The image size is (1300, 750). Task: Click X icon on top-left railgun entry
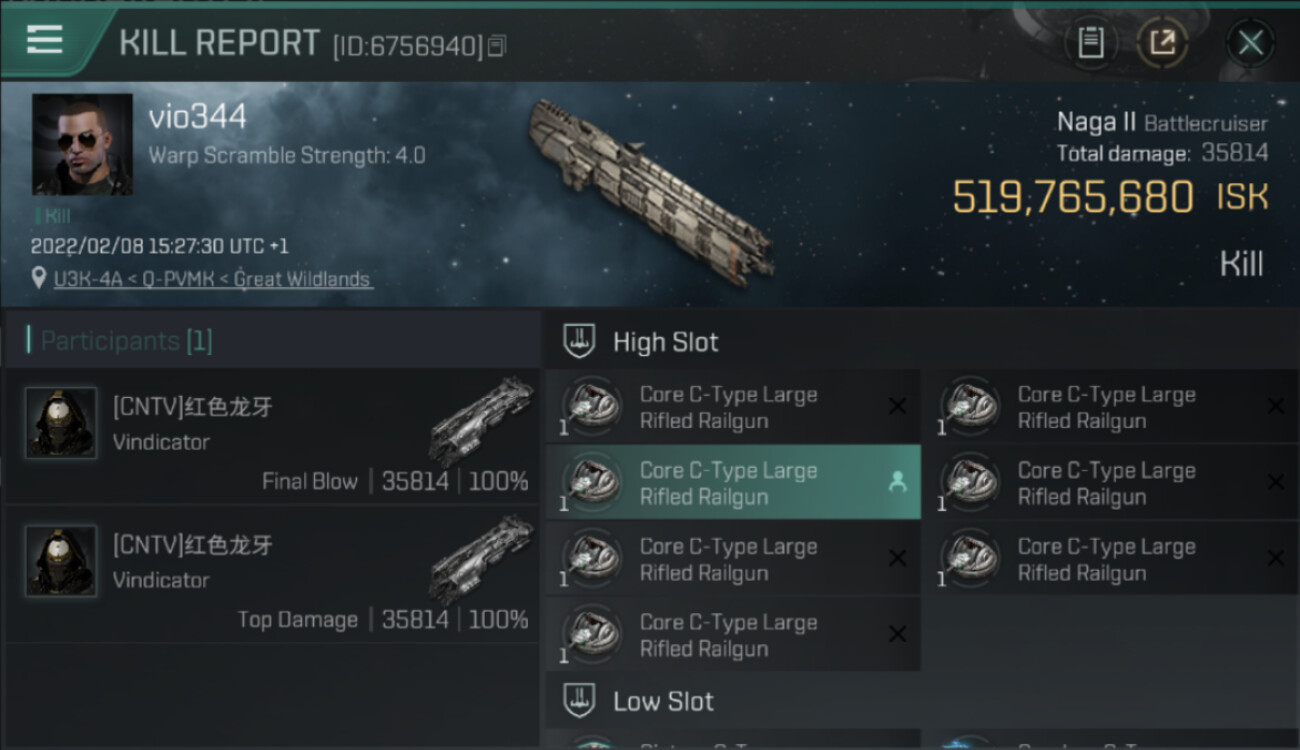pyautogui.click(x=897, y=406)
